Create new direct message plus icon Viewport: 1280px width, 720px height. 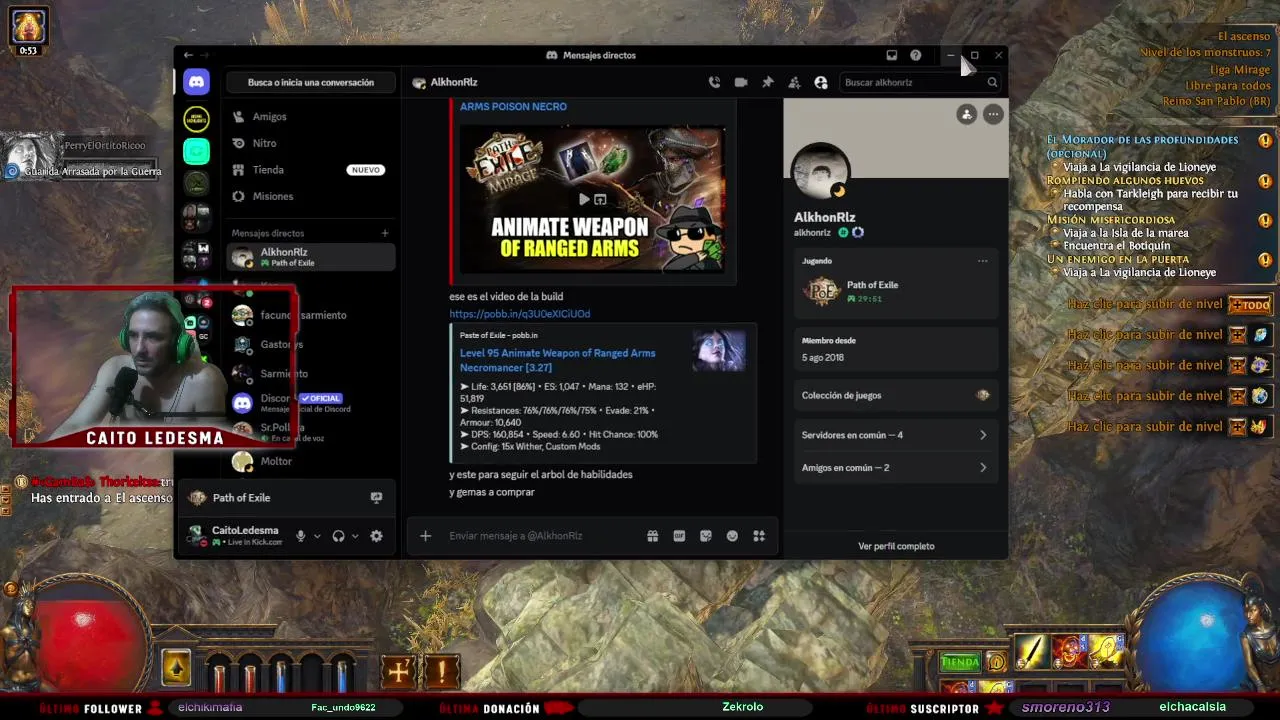tap(385, 233)
